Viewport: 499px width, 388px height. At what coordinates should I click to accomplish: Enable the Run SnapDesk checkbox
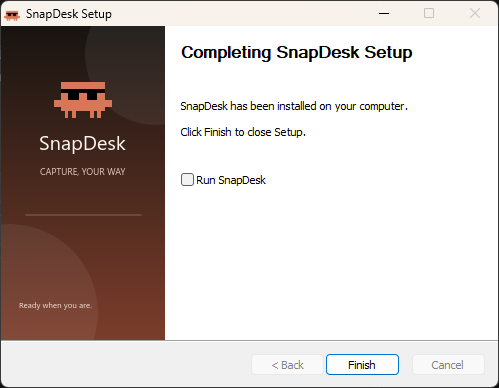pyautogui.click(x=187, y=180)
